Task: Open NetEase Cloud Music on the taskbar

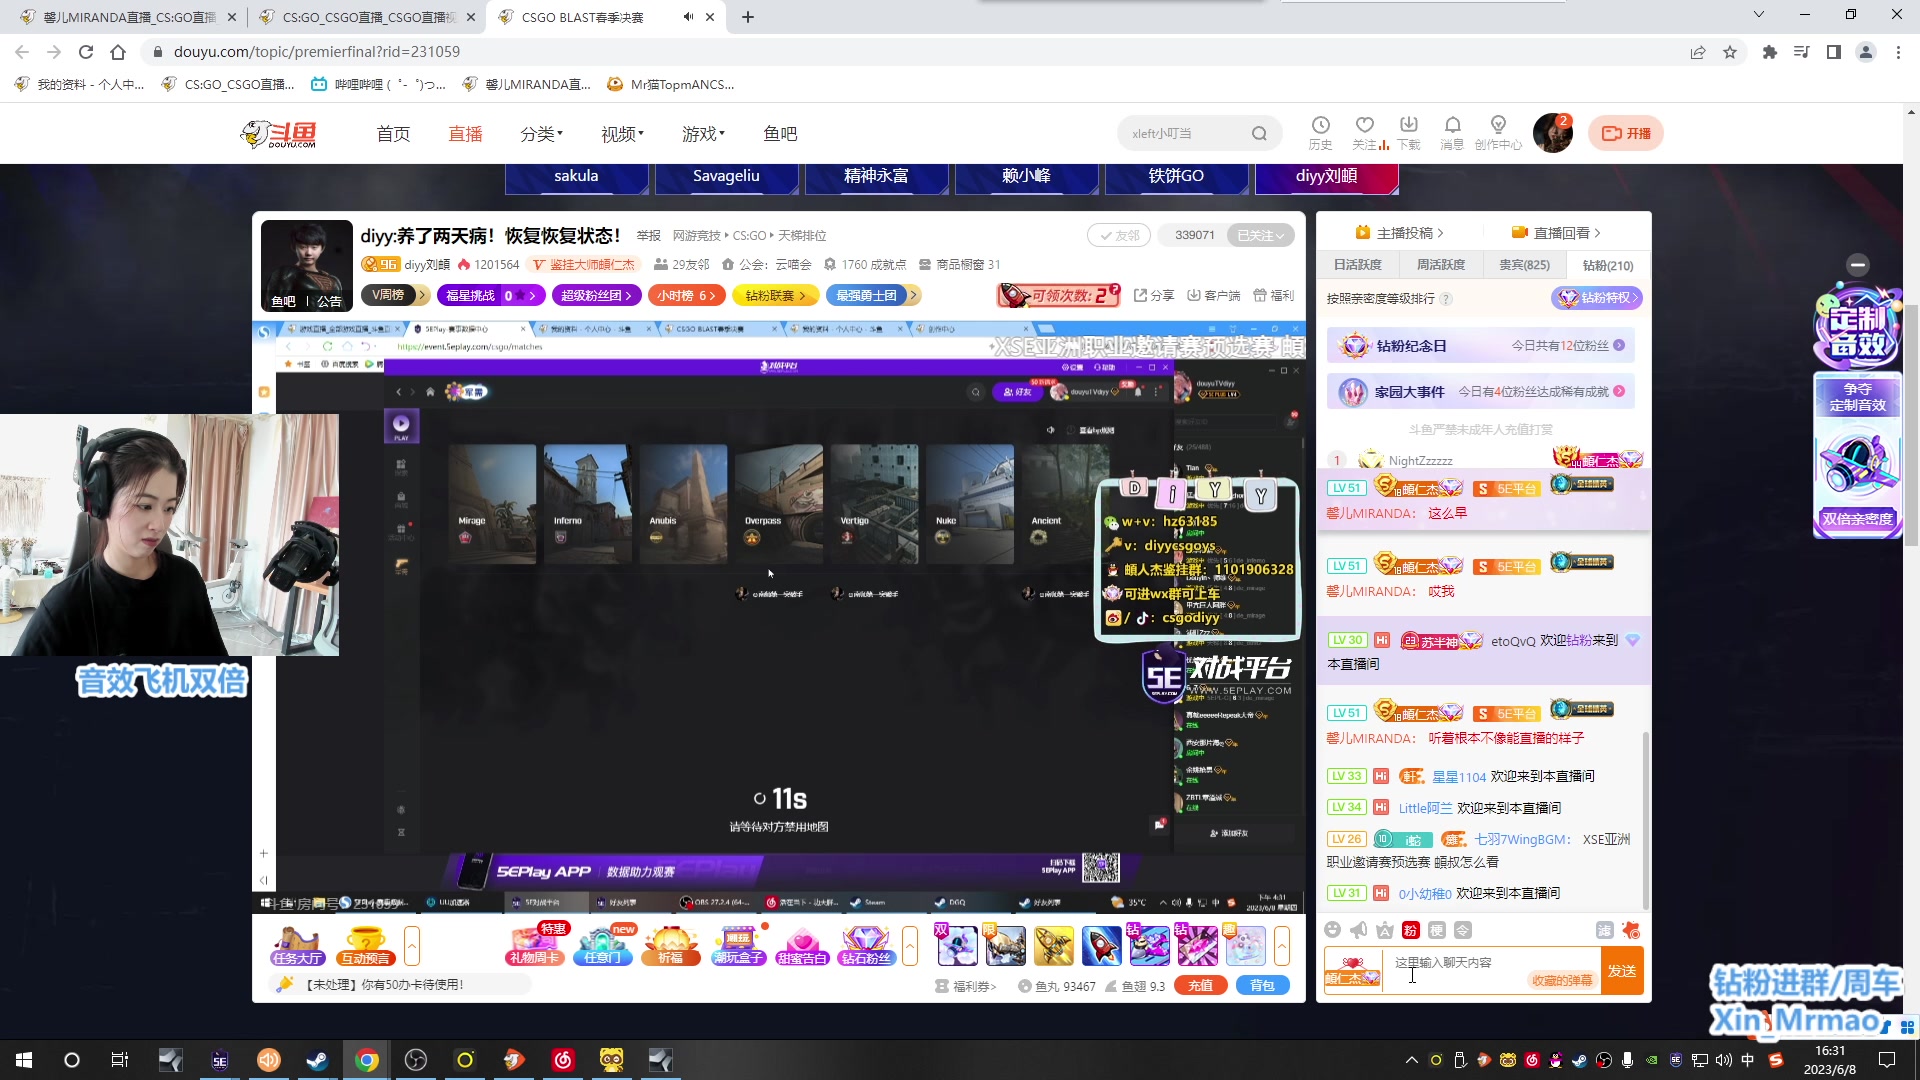Action: point(563,1060)
